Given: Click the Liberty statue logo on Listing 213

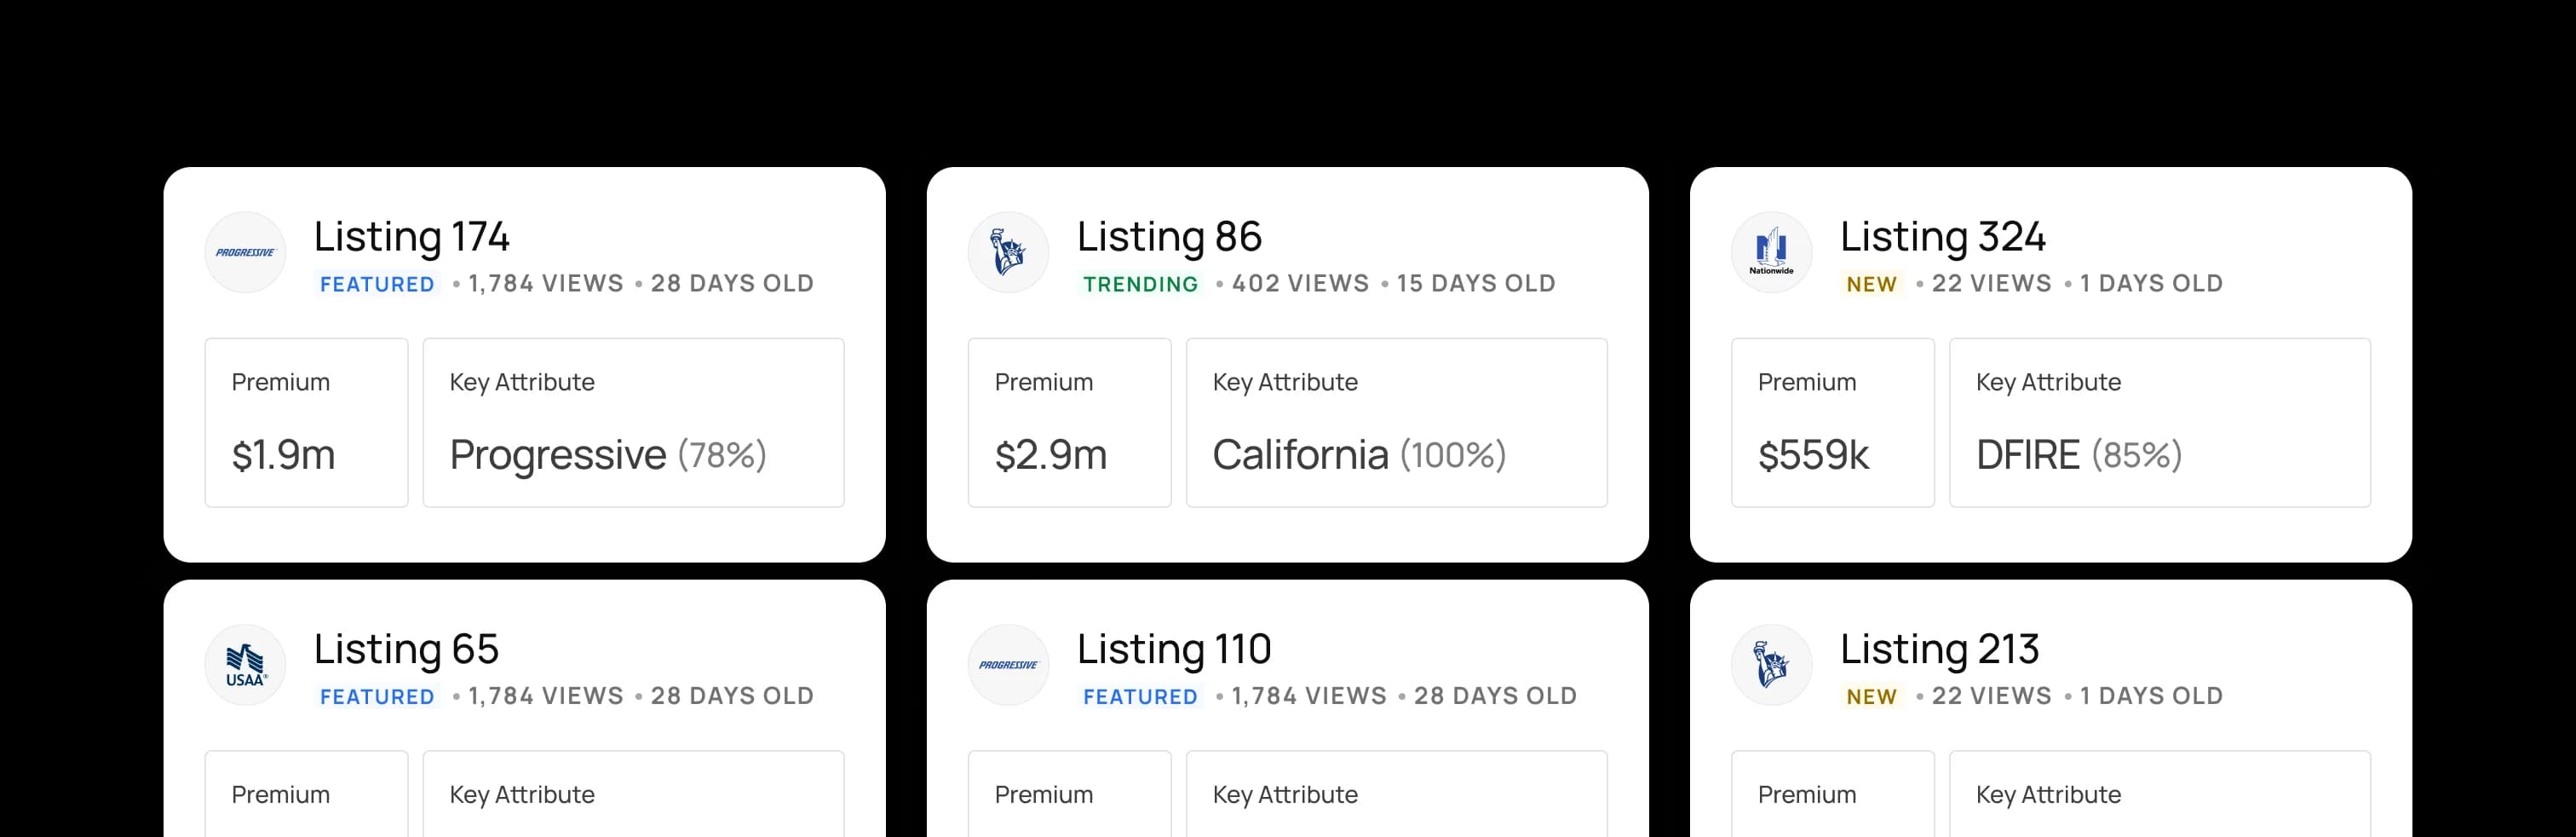Looking at the screenshot, I should (1771, 665).
